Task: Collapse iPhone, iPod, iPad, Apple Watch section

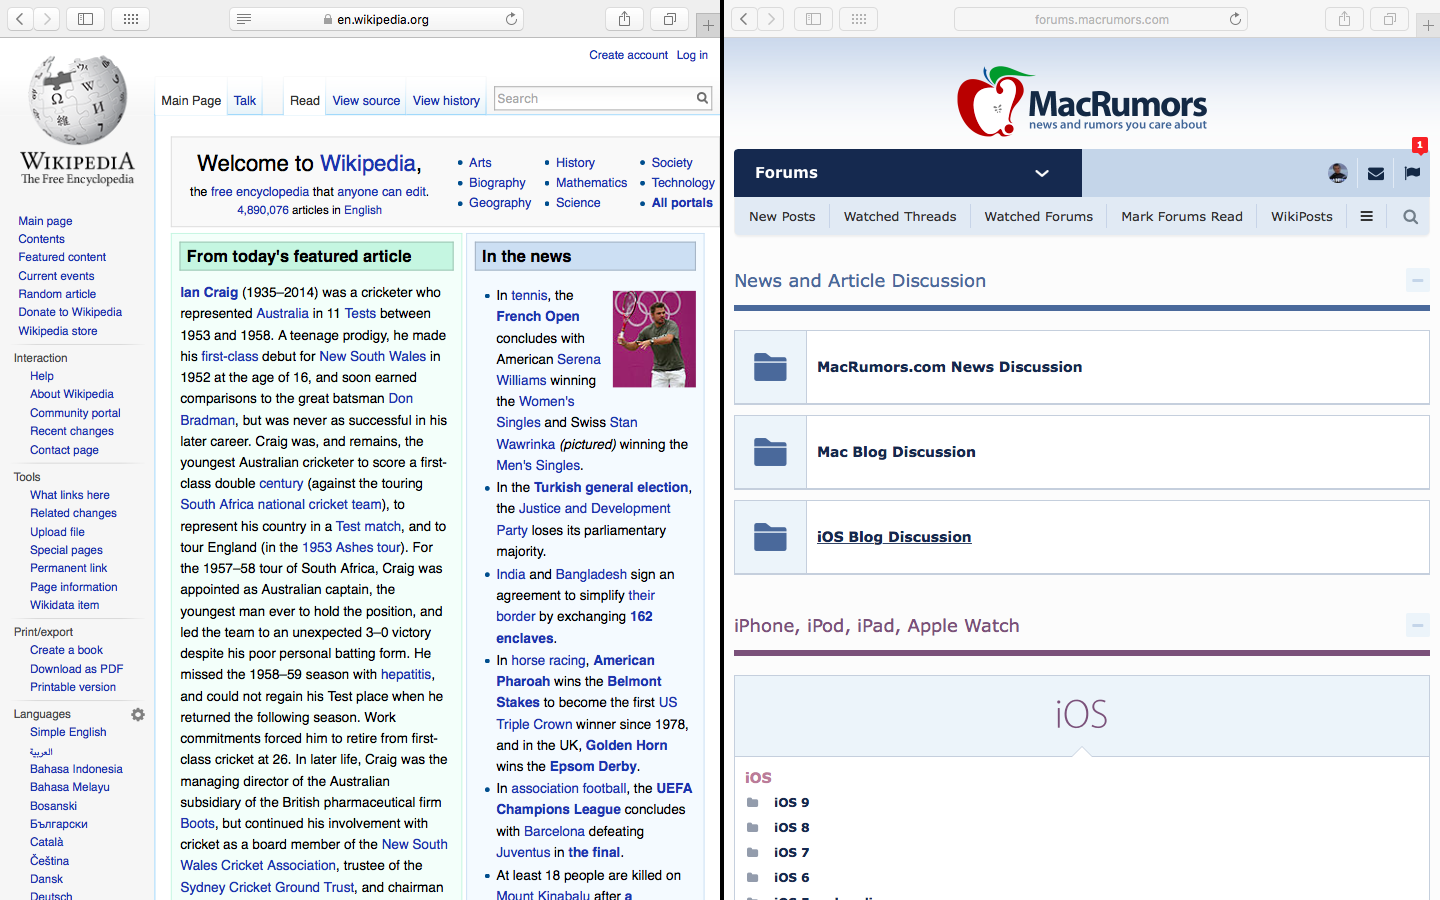Action: 1417,626
